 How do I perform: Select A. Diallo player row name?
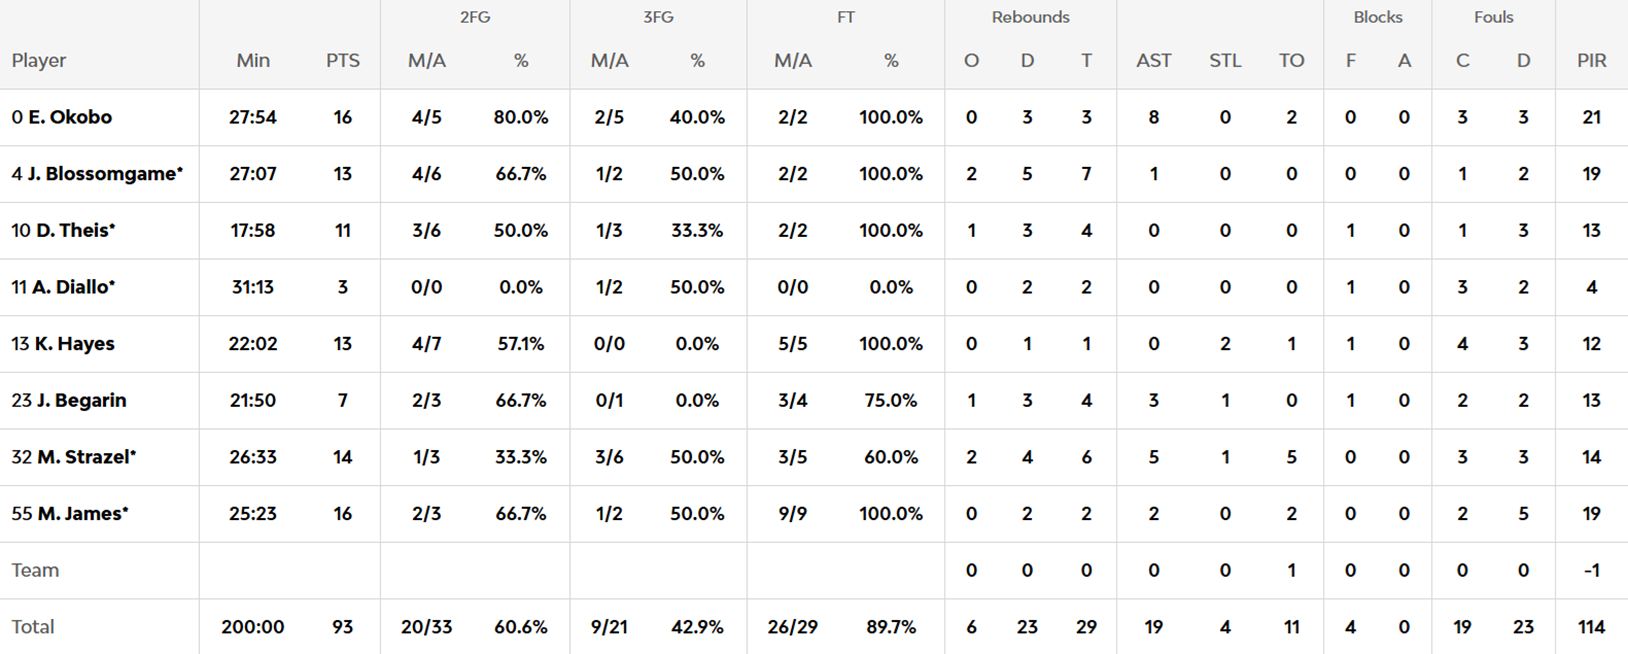pos(73,287)
